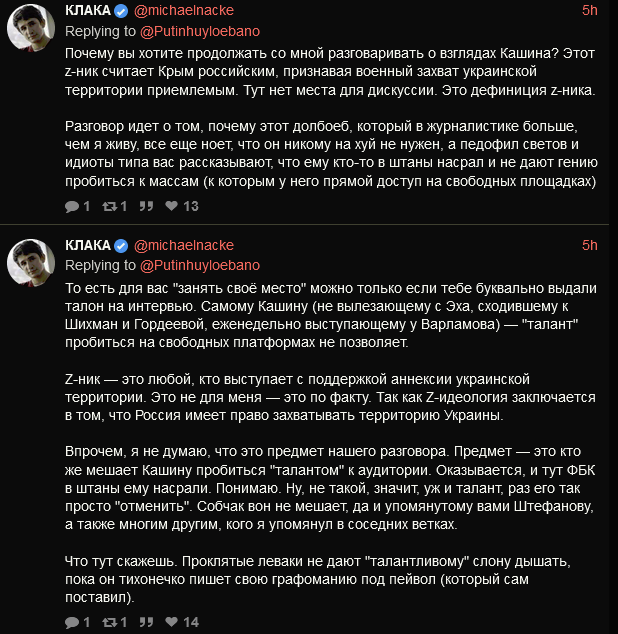Click the 5h timestamp on the 13-like tweet

pyautogui.click(x=589, y=11)
